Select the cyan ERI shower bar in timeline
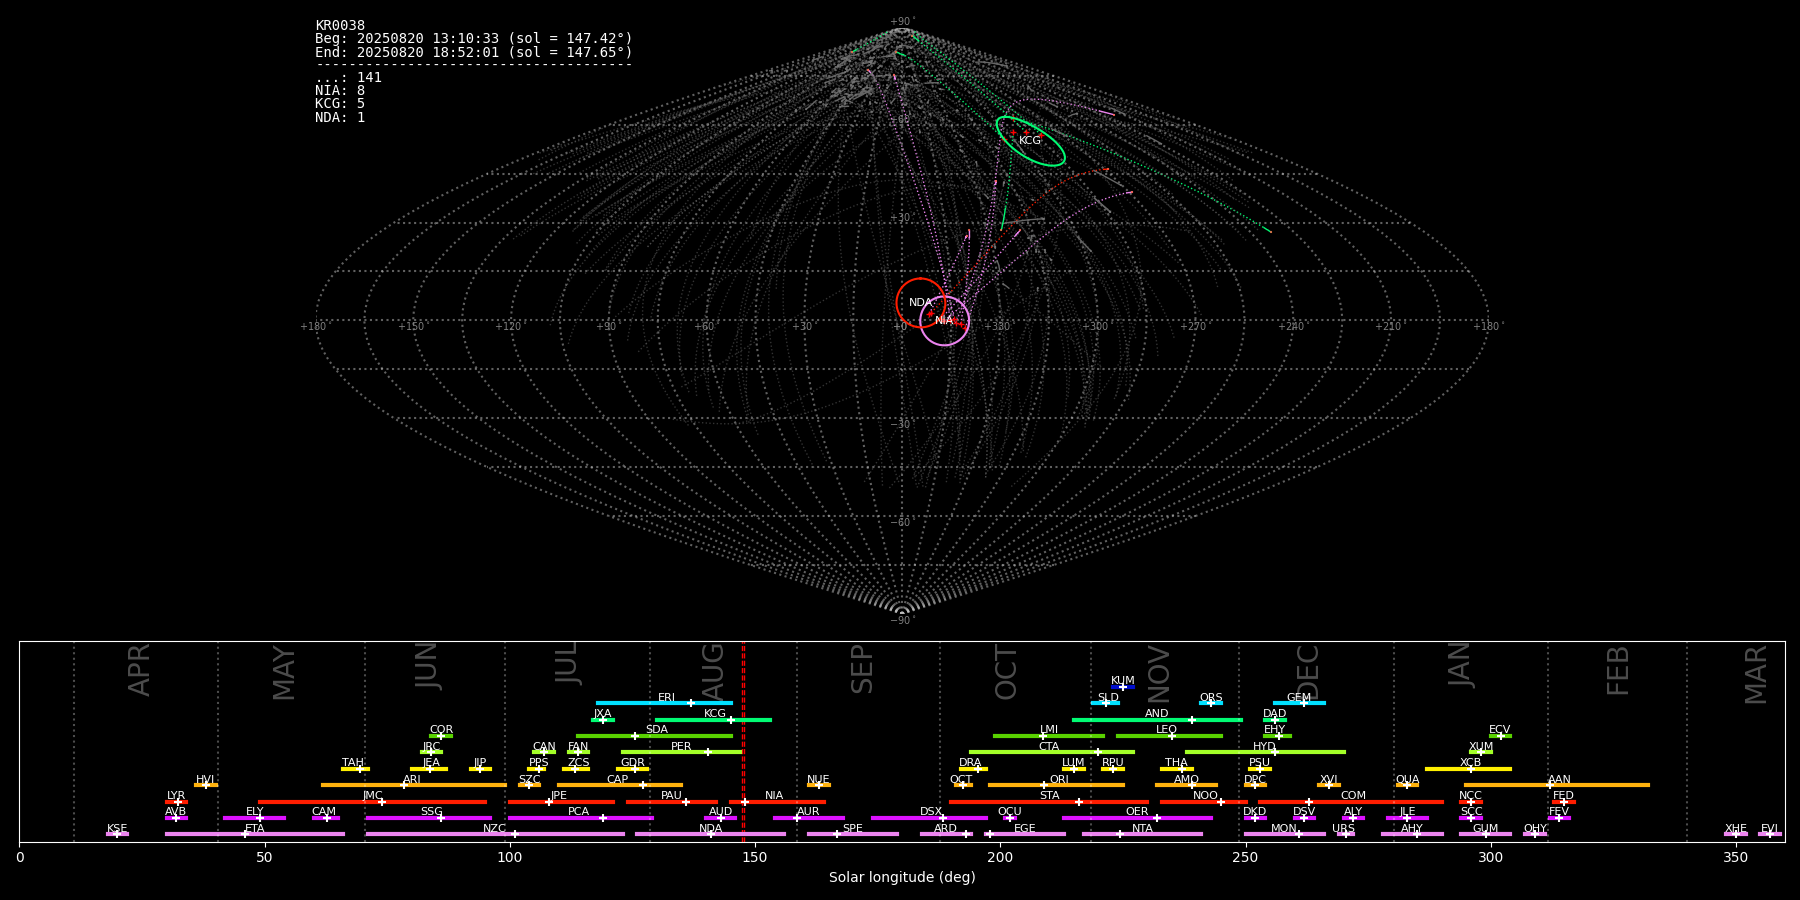The height and width of the screenshot is (900, 1800). [664, 703]
